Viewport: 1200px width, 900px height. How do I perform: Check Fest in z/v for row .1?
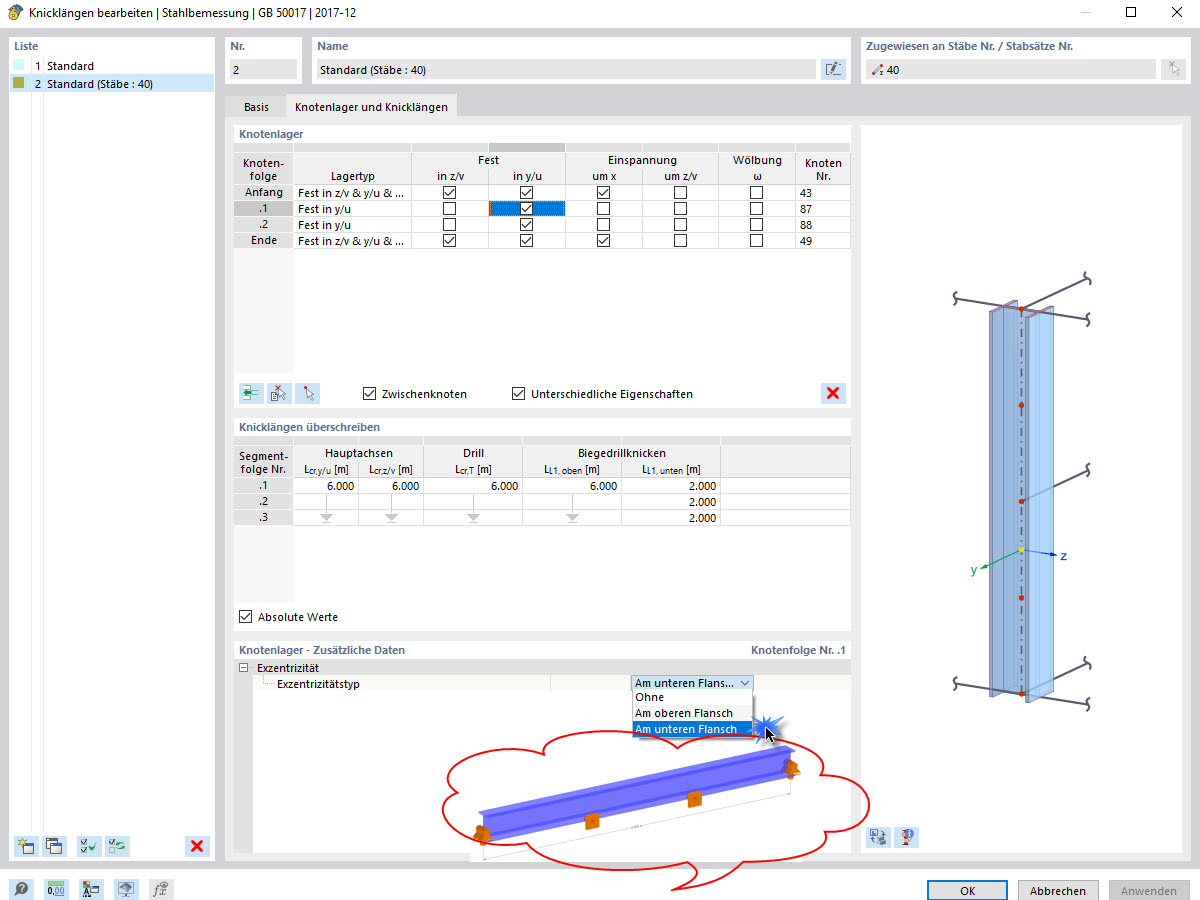(450, 209)
